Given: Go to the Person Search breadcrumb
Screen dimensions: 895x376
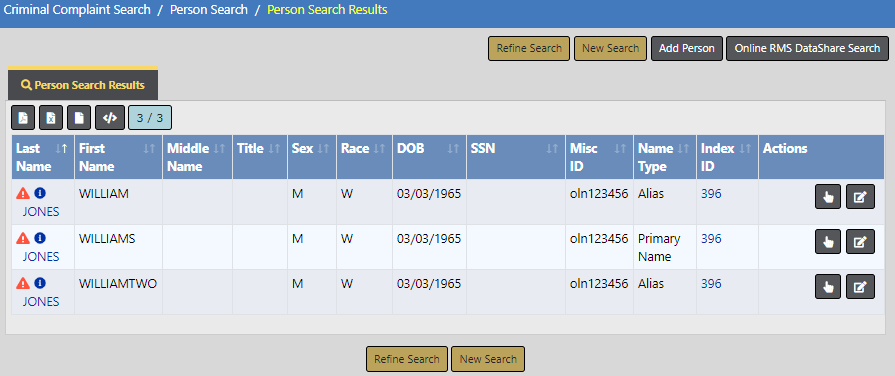Looking at the screenshot, I should 209,10.
